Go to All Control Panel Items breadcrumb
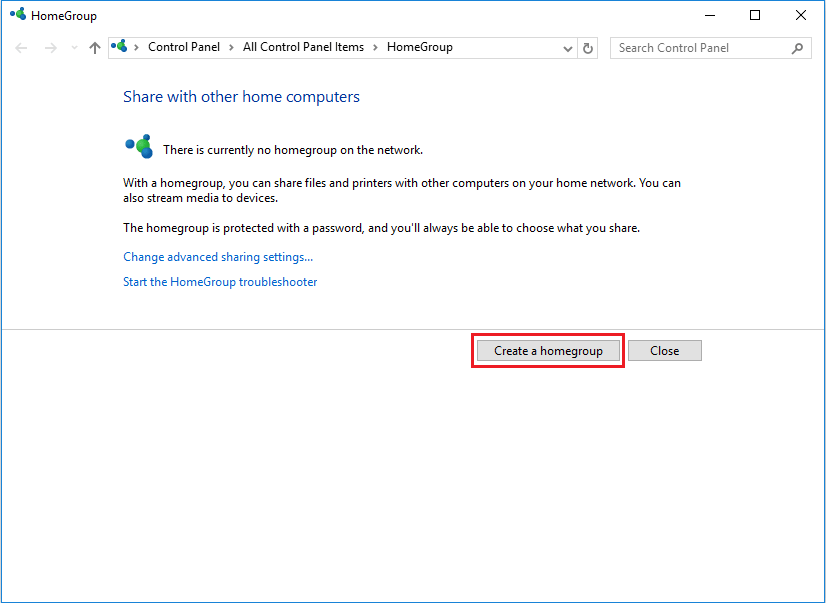826x603 pixels. click(x=303, y=47)
